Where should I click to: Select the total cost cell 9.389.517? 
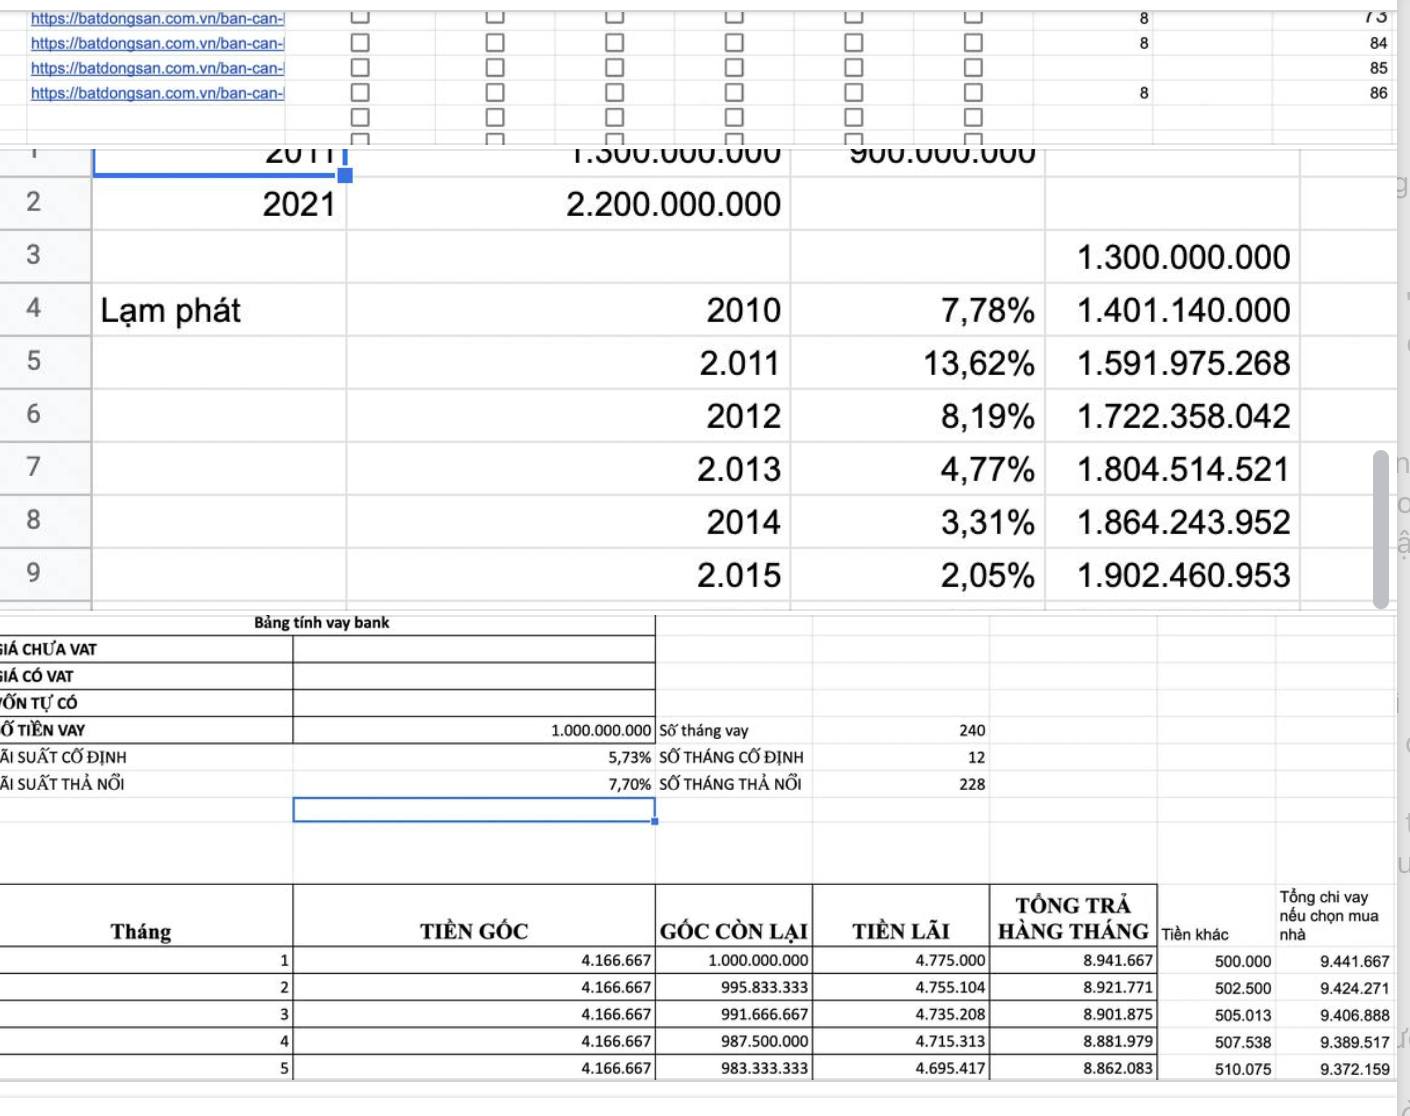[1335, 1042]
